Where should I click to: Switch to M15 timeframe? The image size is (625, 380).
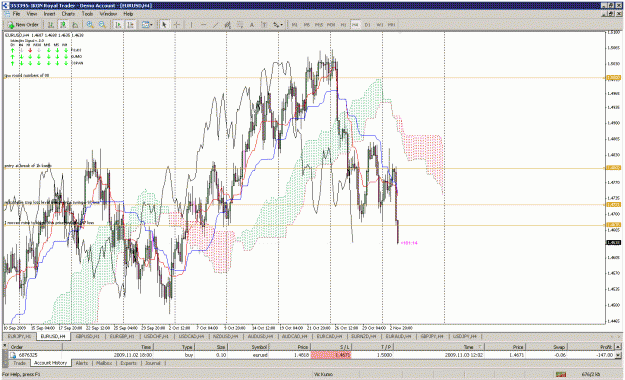pos(319,25)
